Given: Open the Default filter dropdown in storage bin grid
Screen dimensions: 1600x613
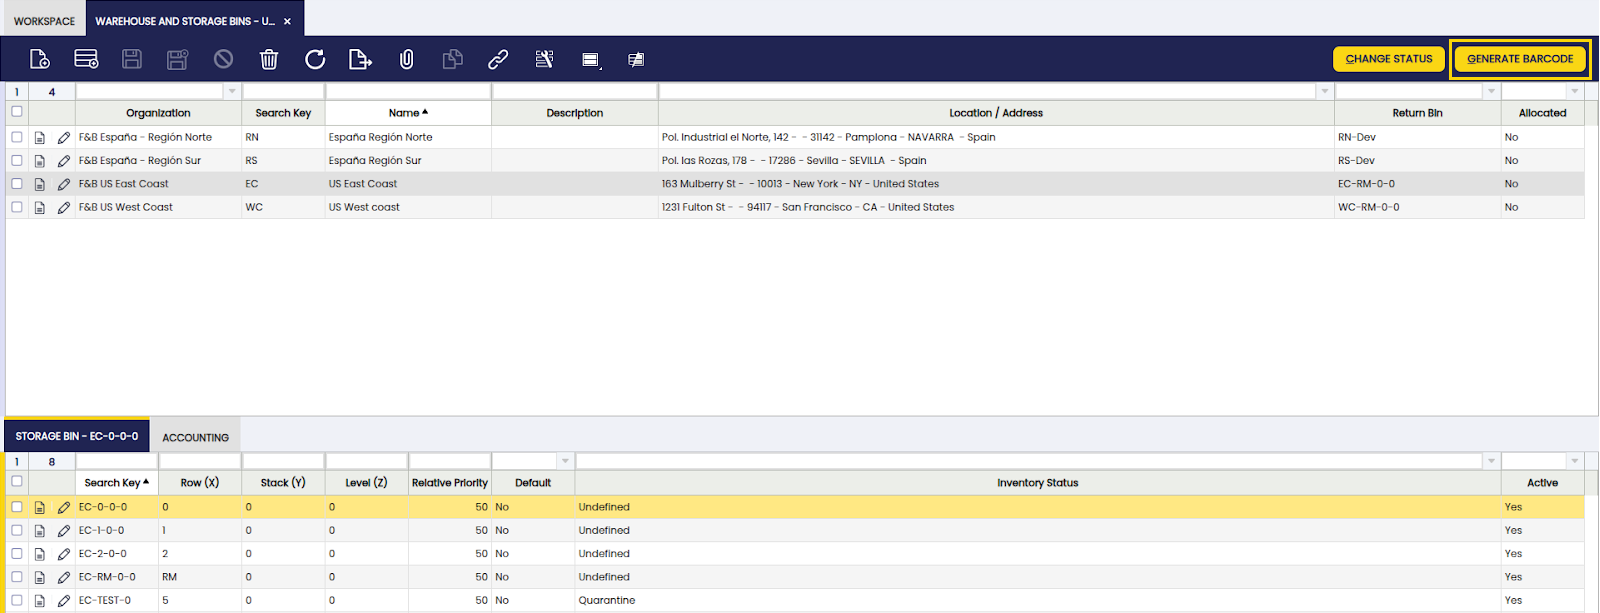Looking at the screenshot, I should point(565,461).
